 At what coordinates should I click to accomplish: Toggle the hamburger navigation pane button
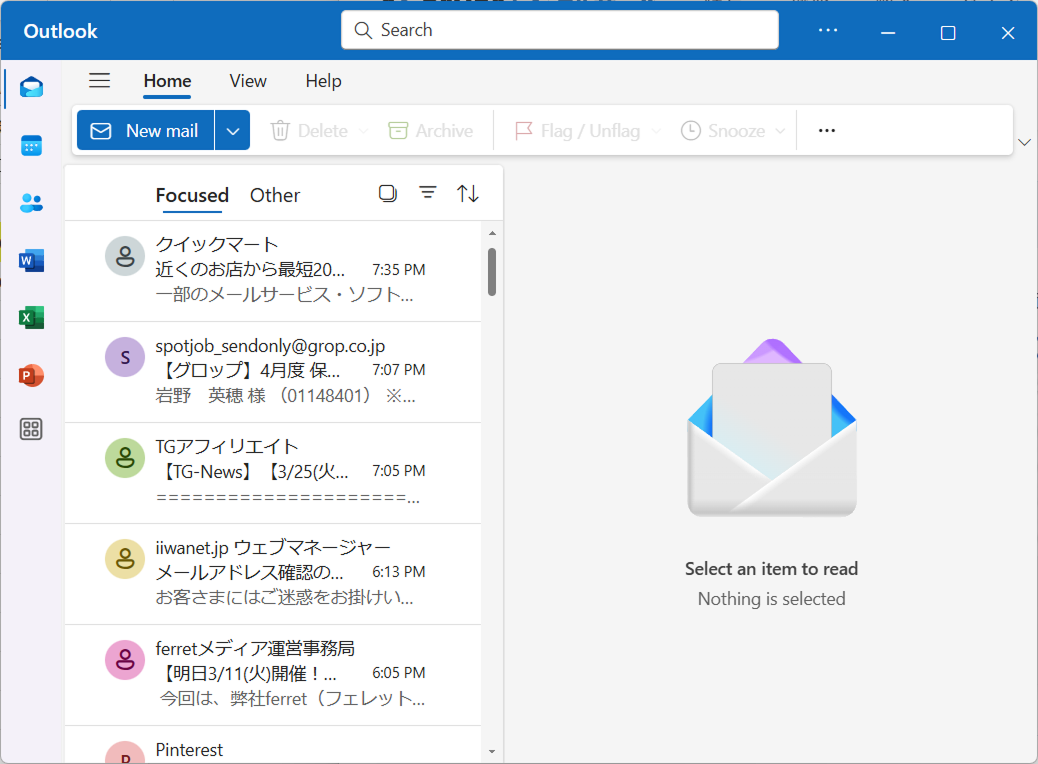(x=99, y=81)
